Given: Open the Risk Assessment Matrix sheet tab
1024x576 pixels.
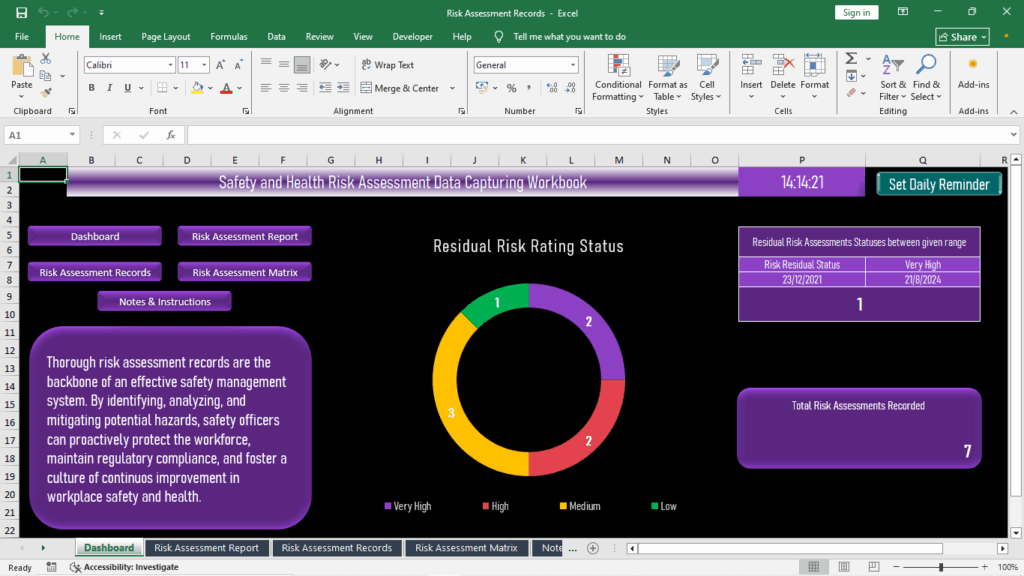Looking at the screenshot, I should click(466, 548).
